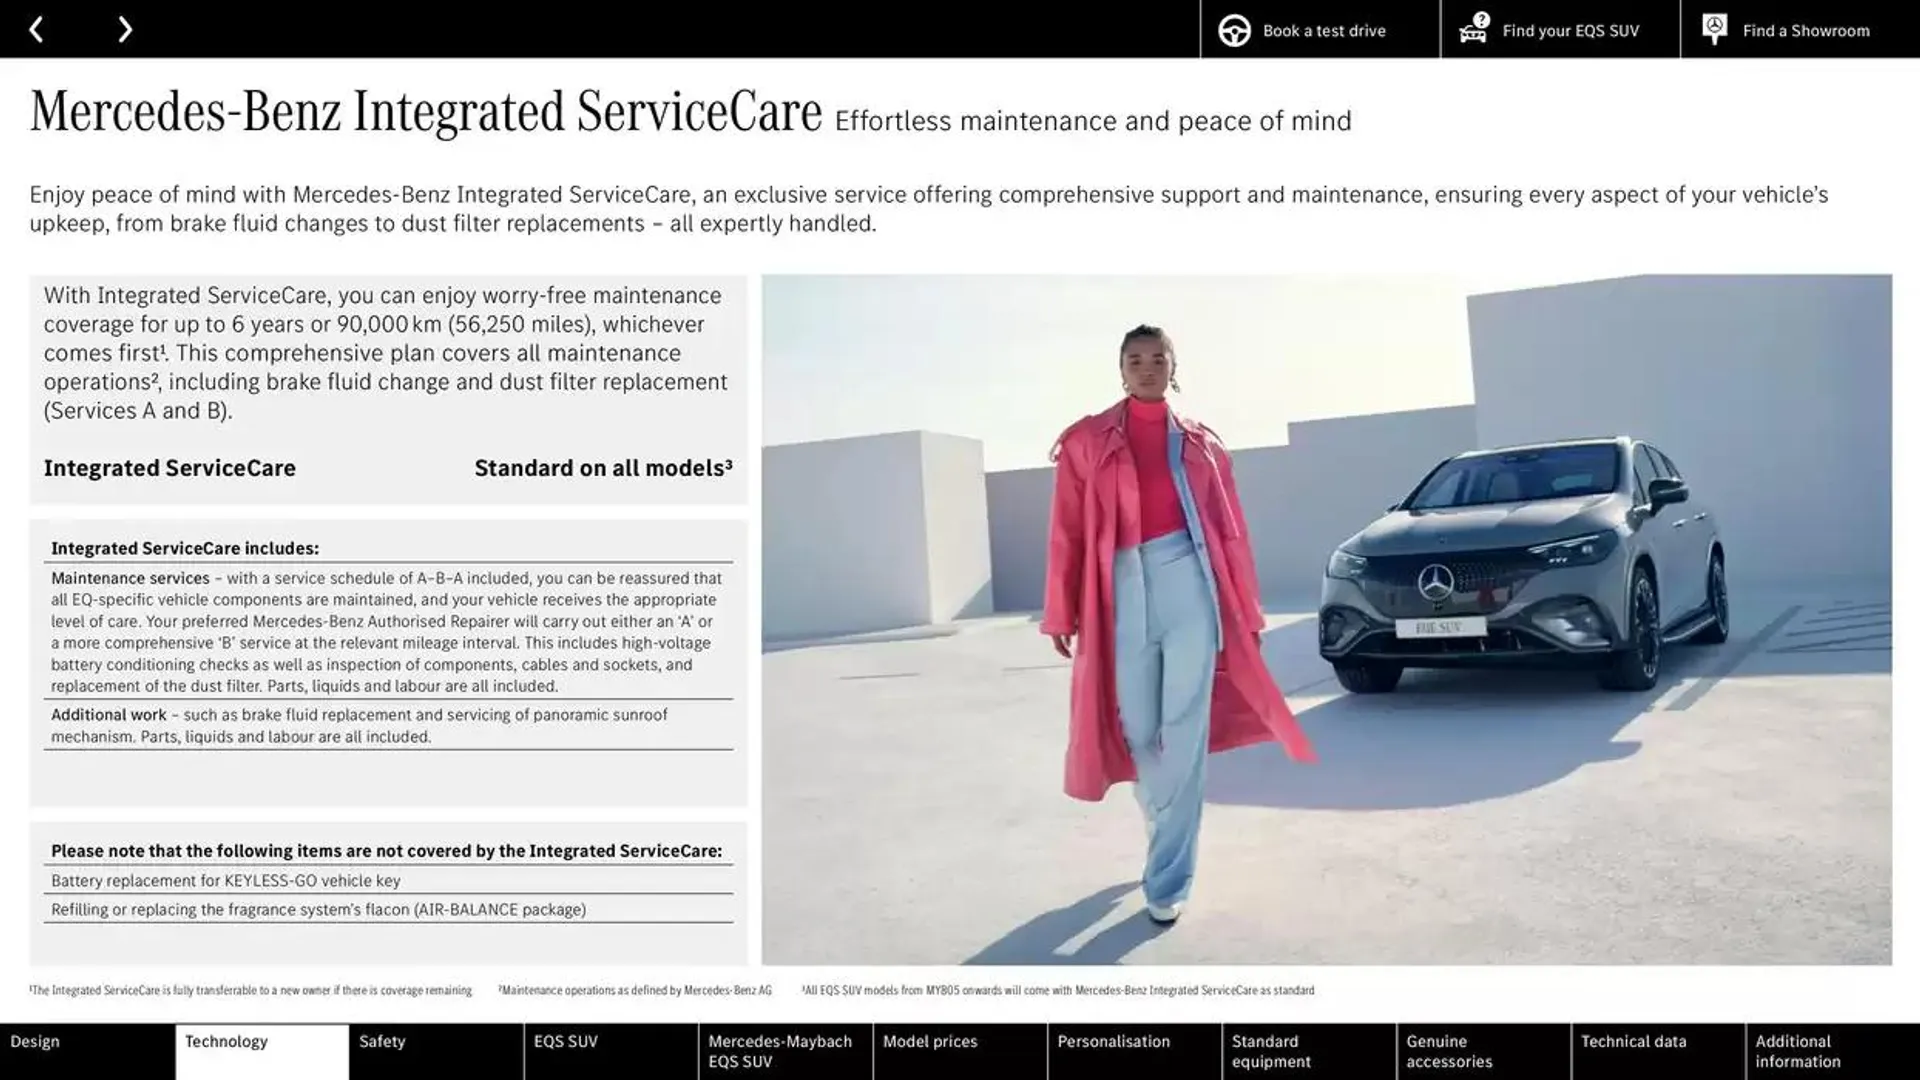
Task: Click the car search EQS SUV icon
Action: (x=1473, y=28)
